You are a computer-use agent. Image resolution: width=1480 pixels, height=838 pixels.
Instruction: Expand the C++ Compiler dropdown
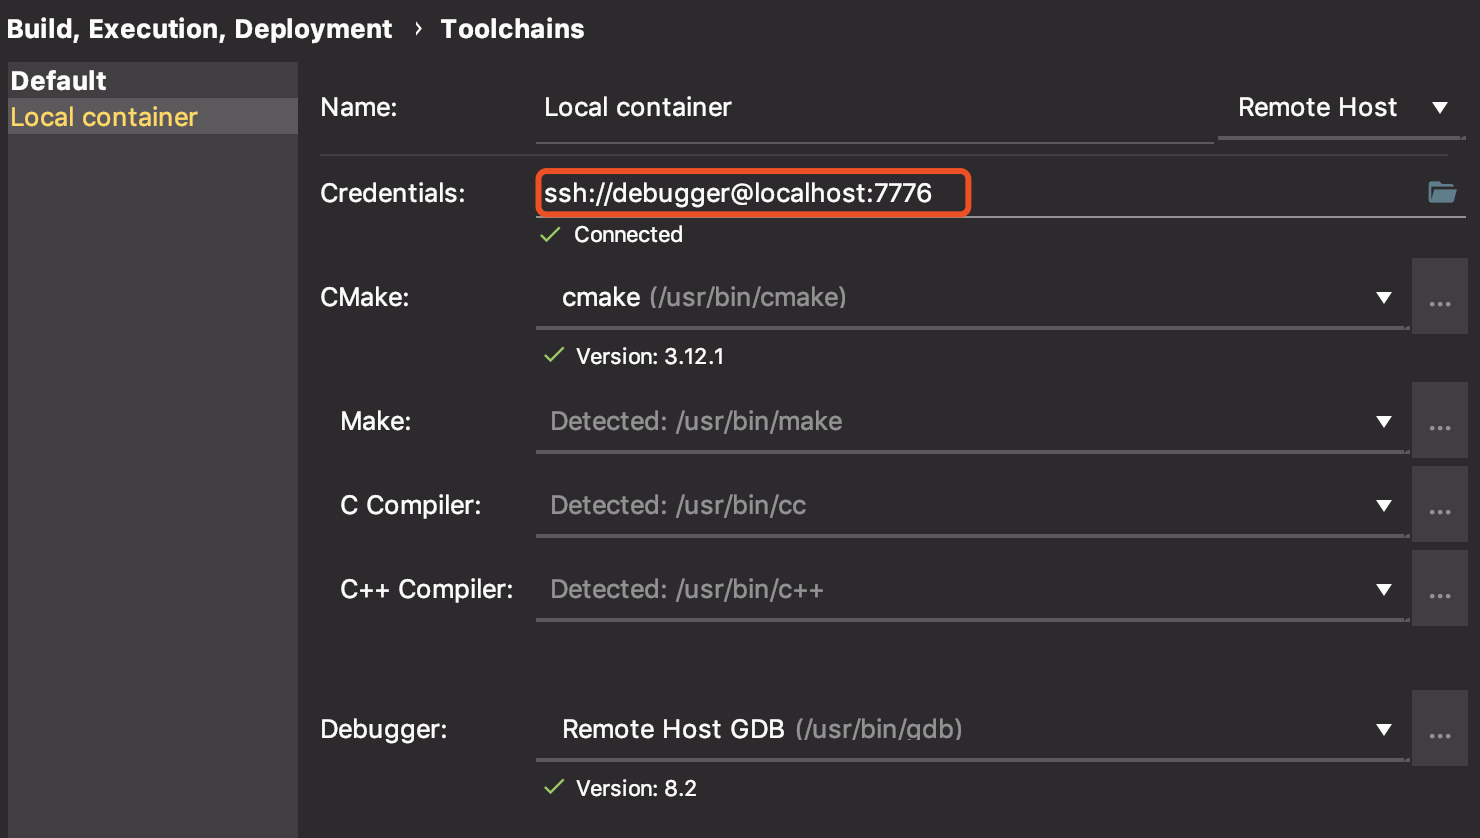pyautogui.click(x=1383, y=589)
